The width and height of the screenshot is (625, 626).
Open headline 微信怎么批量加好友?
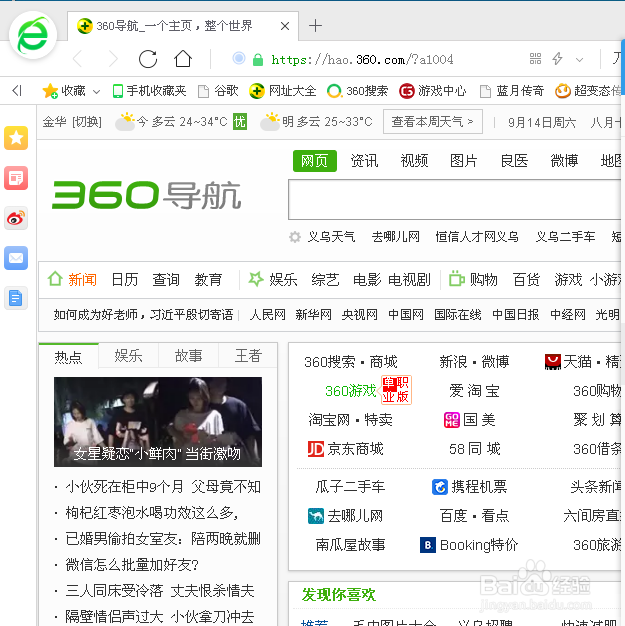click(132, 565)
